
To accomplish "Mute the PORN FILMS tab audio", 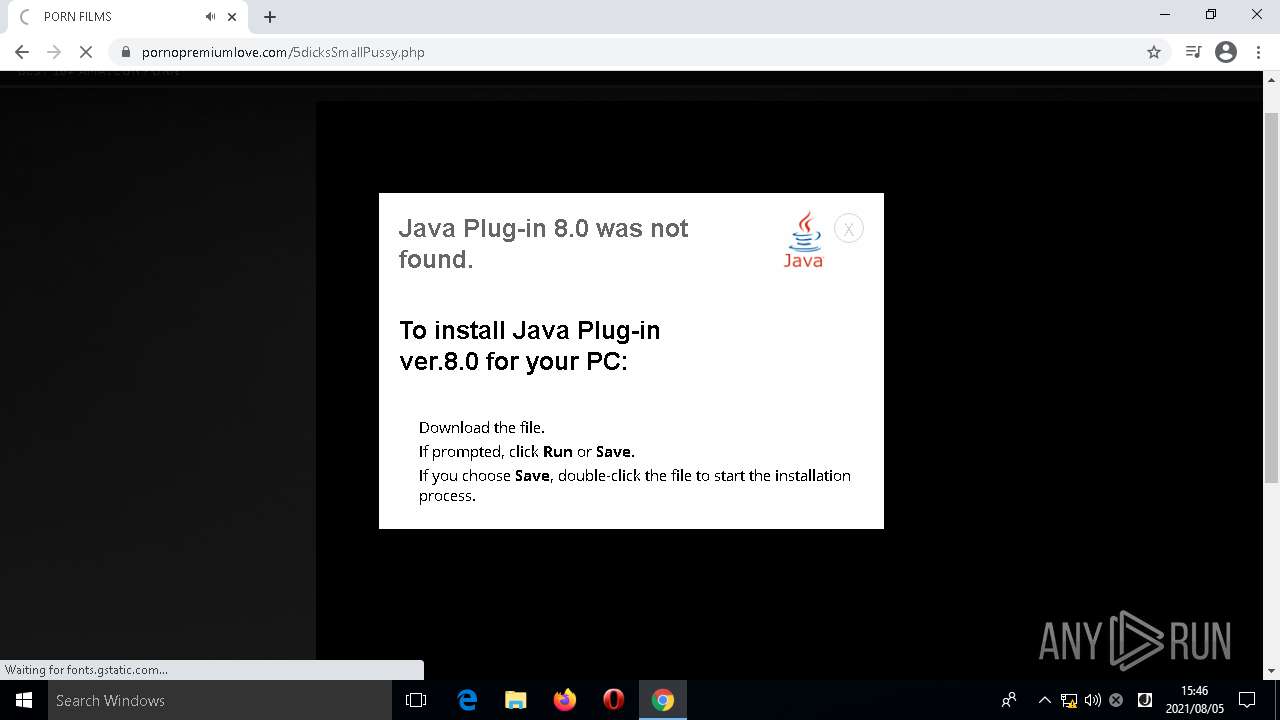I will [210, 16].
